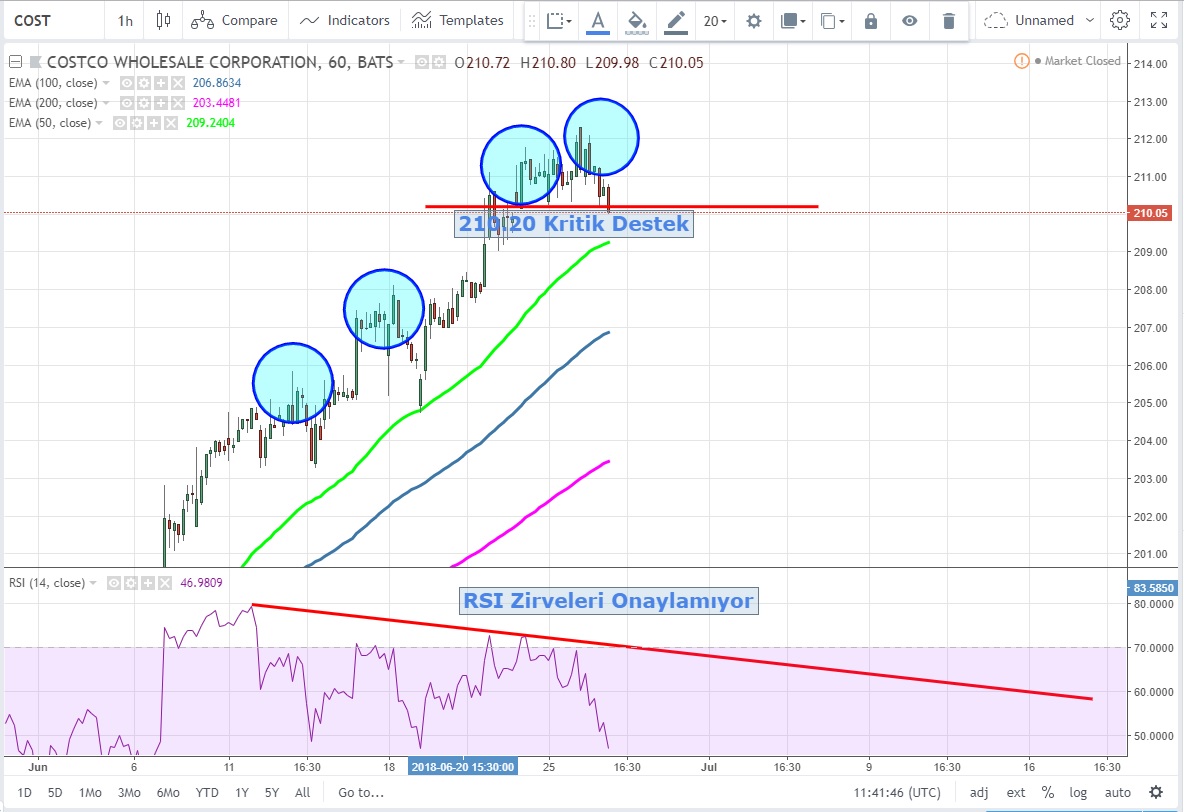Open drawing settings gear in floating toolbar
1184x812 pixels.
point(754,20)
